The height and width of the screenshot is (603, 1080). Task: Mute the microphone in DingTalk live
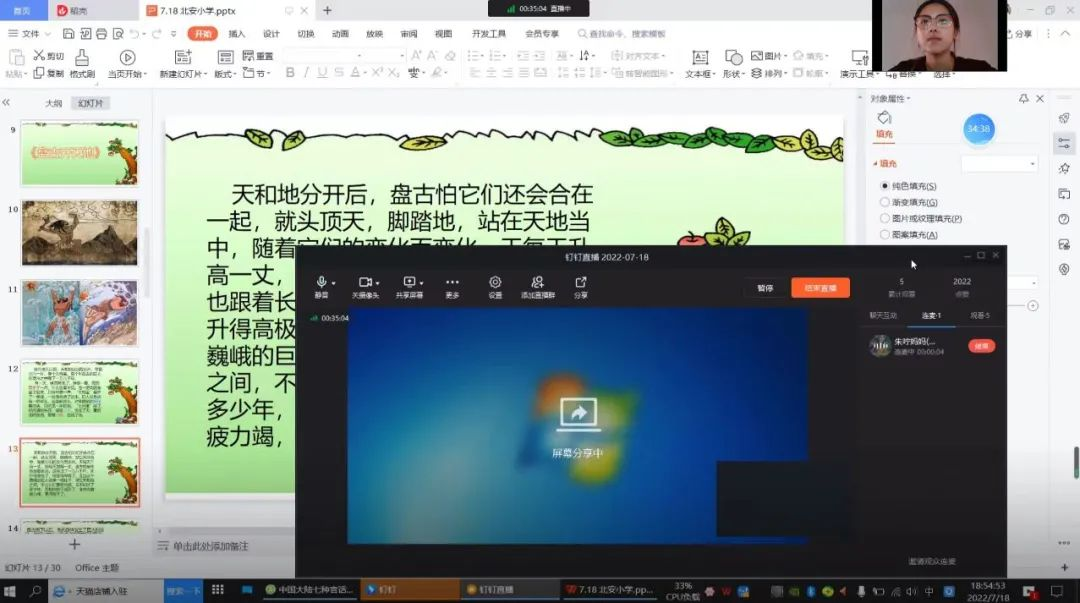click(x=321, y=284)
